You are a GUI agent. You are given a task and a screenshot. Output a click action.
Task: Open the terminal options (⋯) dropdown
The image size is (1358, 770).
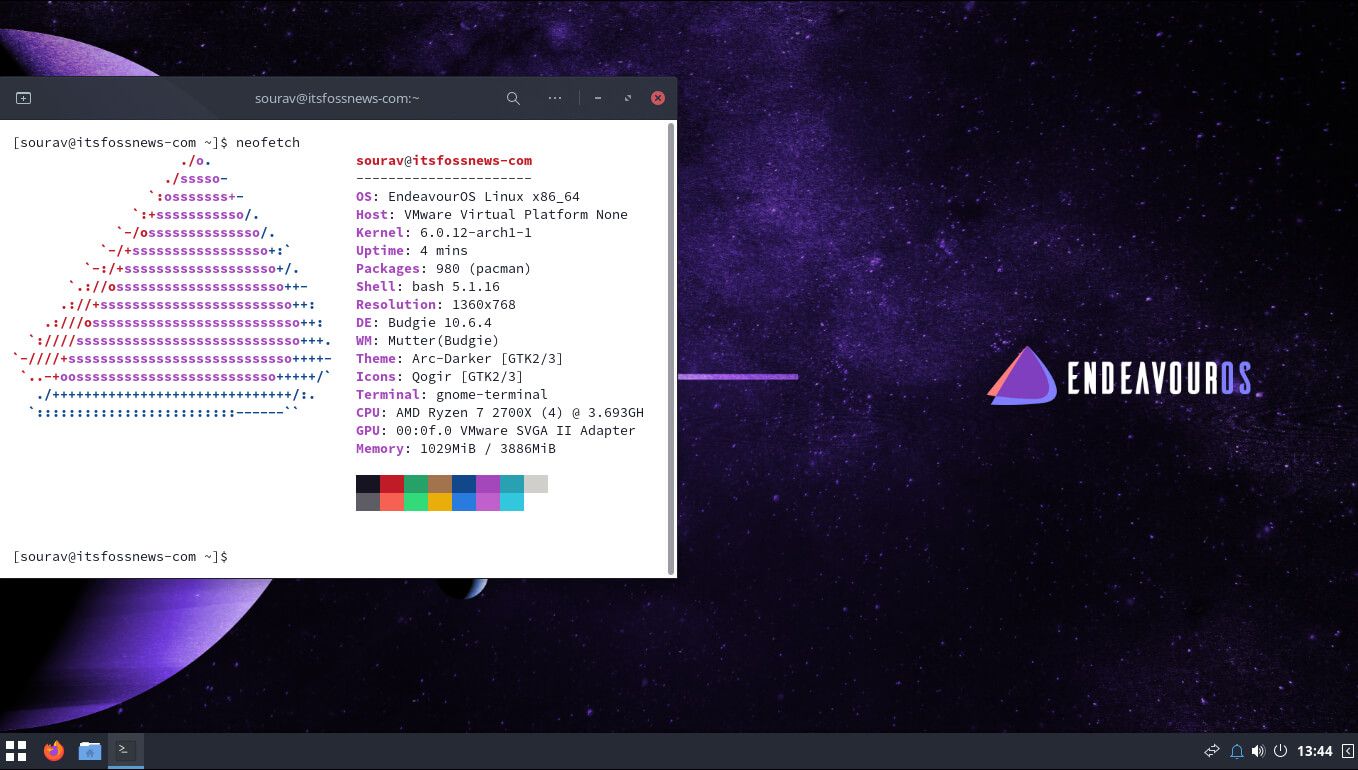pos(555,98)
